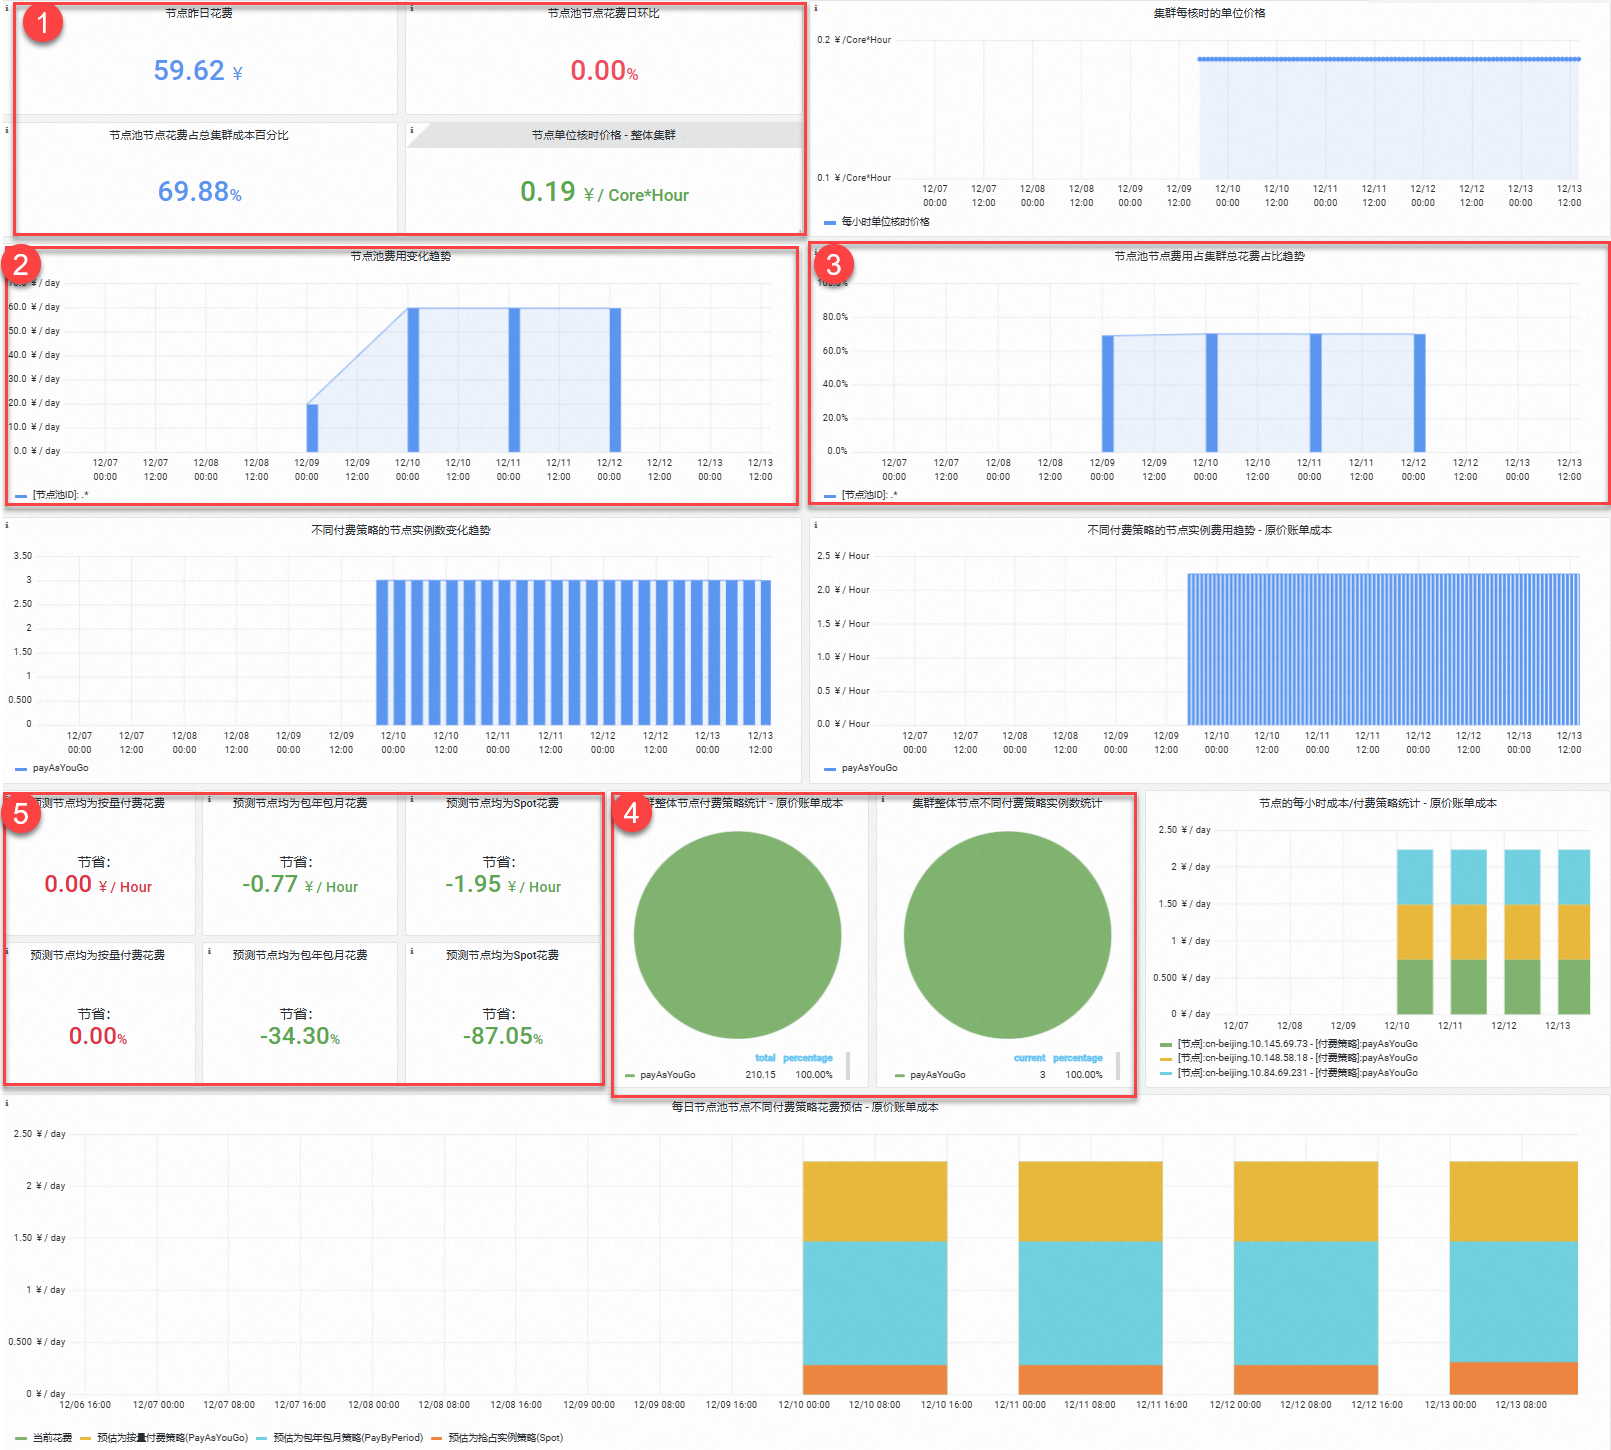Sort pie legend by current column header
This screenshot has width=1611, height=1450.
1029,1058
